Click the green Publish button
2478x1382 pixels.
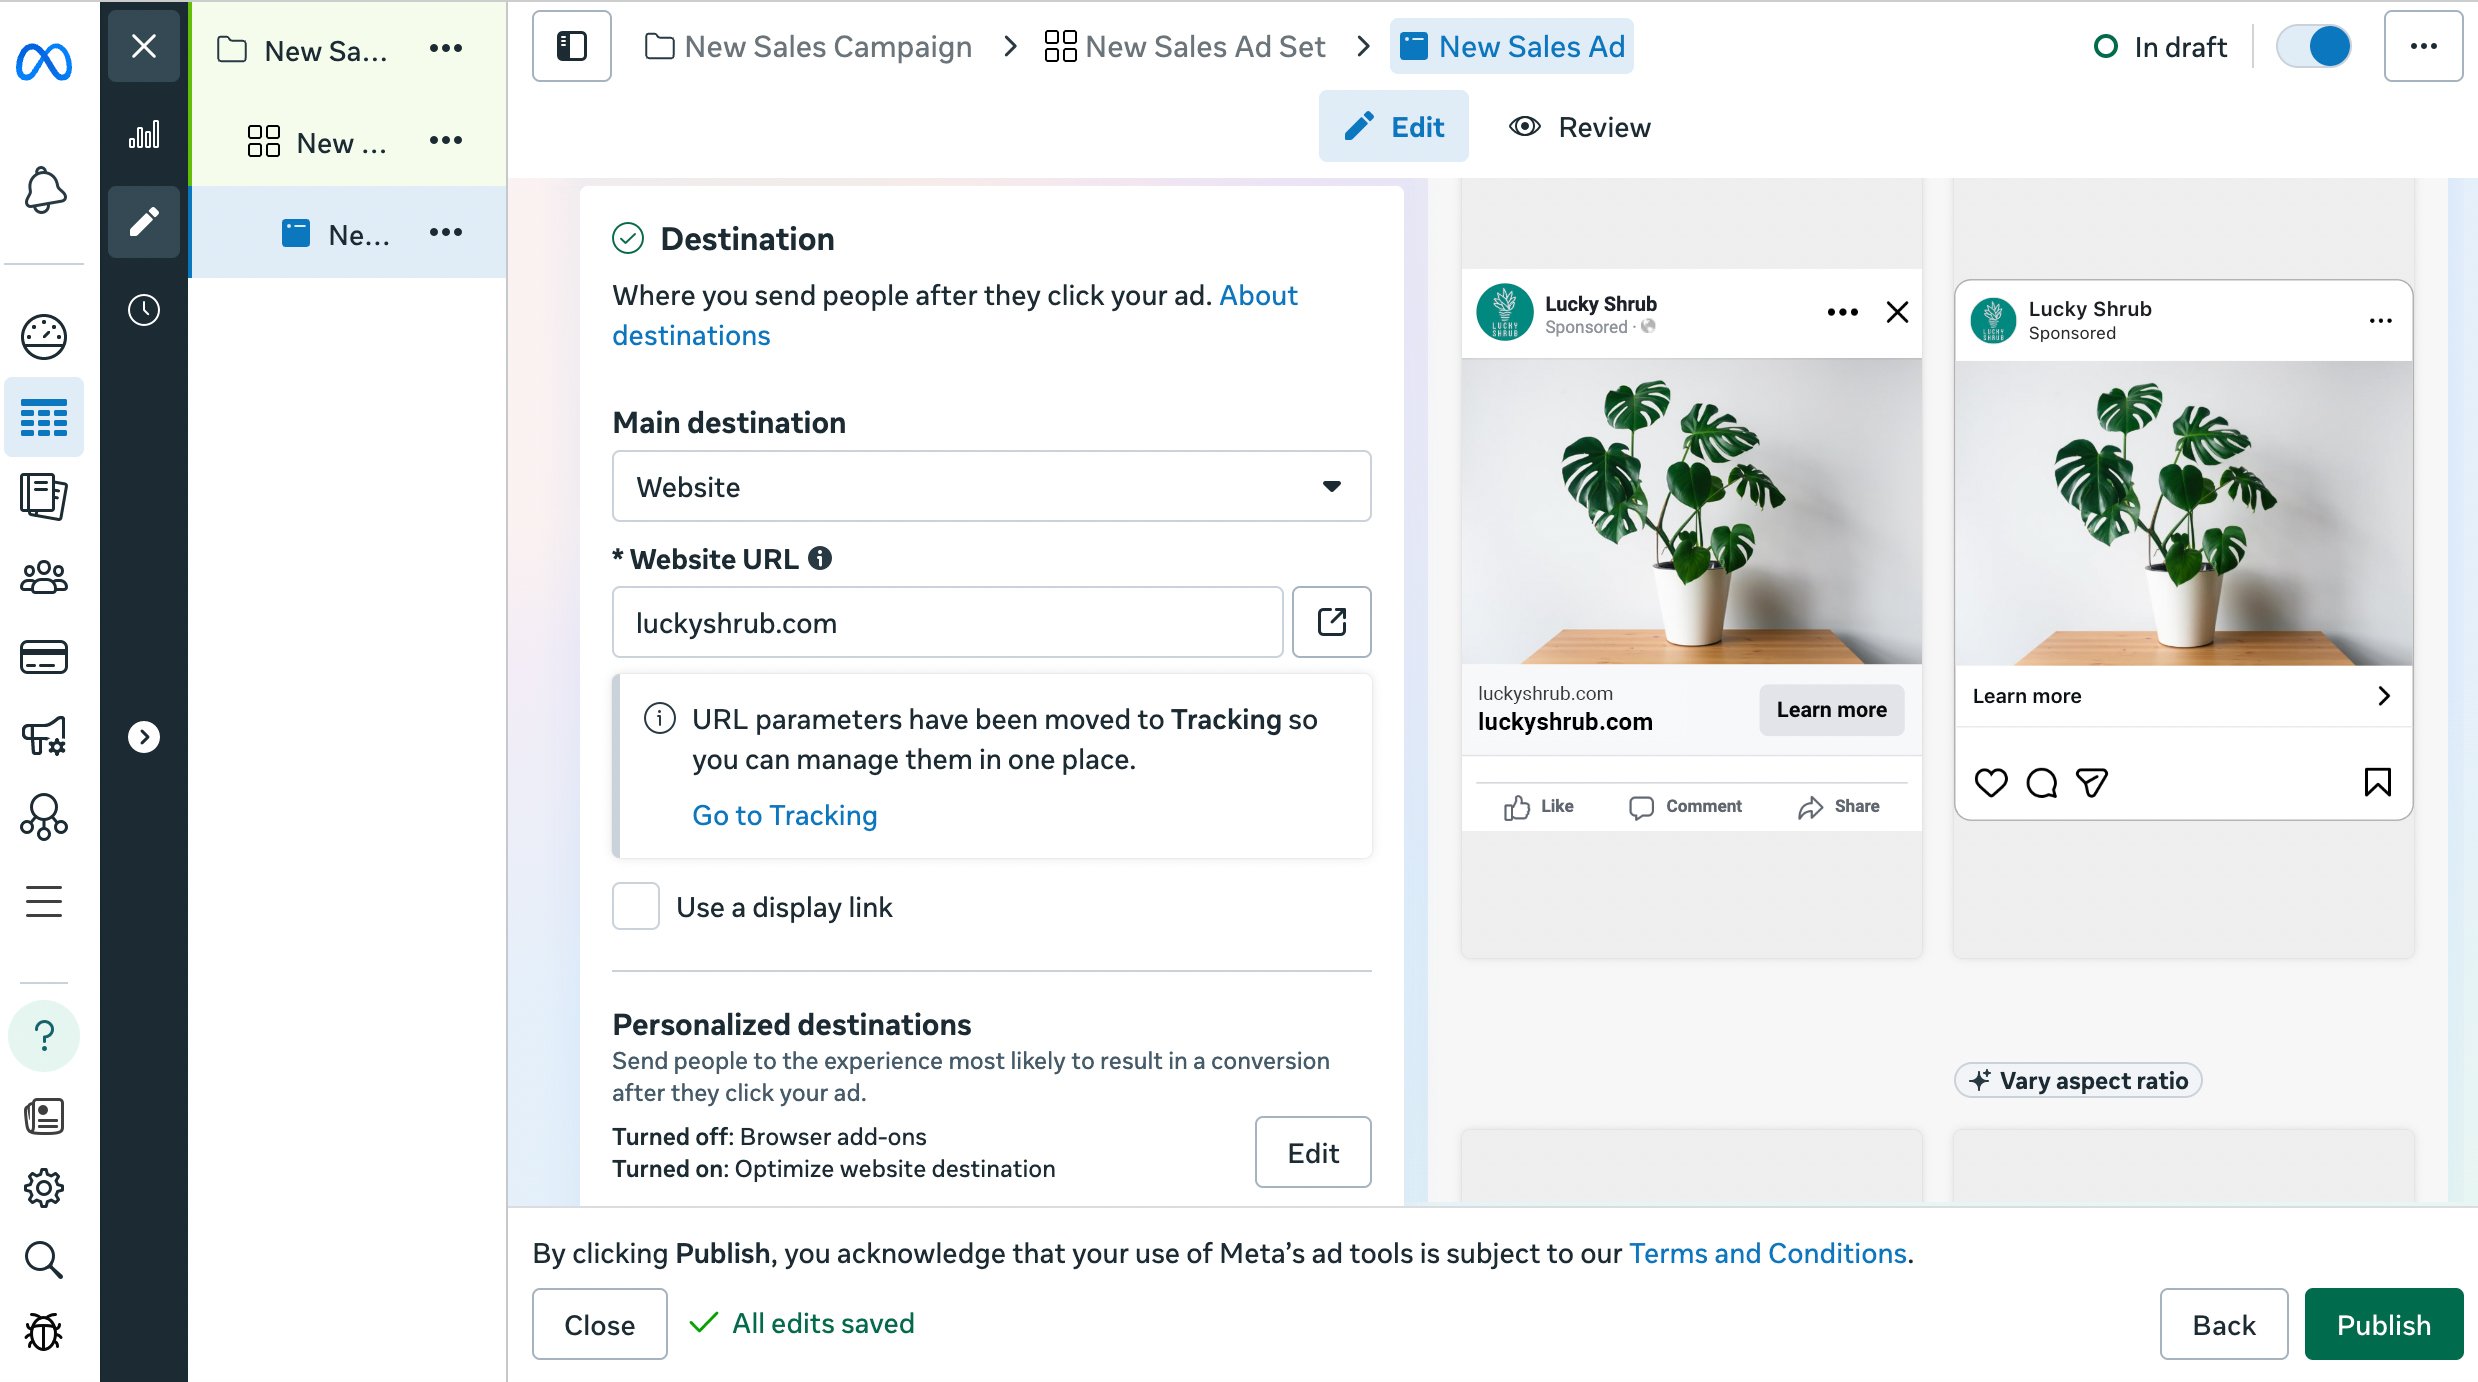click(2383, 1324)
